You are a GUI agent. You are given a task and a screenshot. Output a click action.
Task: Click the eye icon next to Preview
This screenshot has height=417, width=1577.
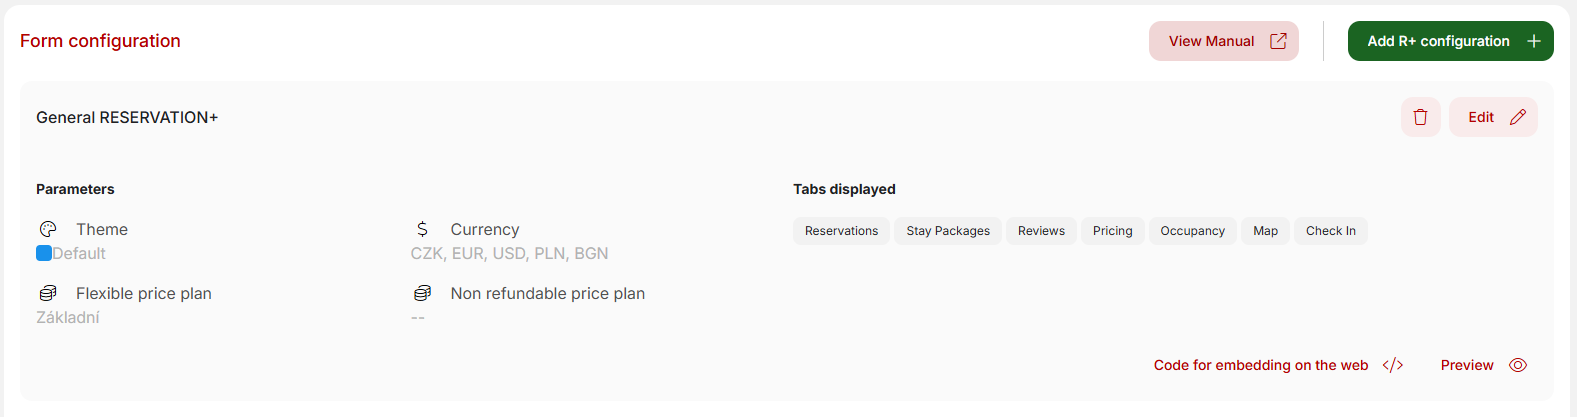click(1518, 365)
